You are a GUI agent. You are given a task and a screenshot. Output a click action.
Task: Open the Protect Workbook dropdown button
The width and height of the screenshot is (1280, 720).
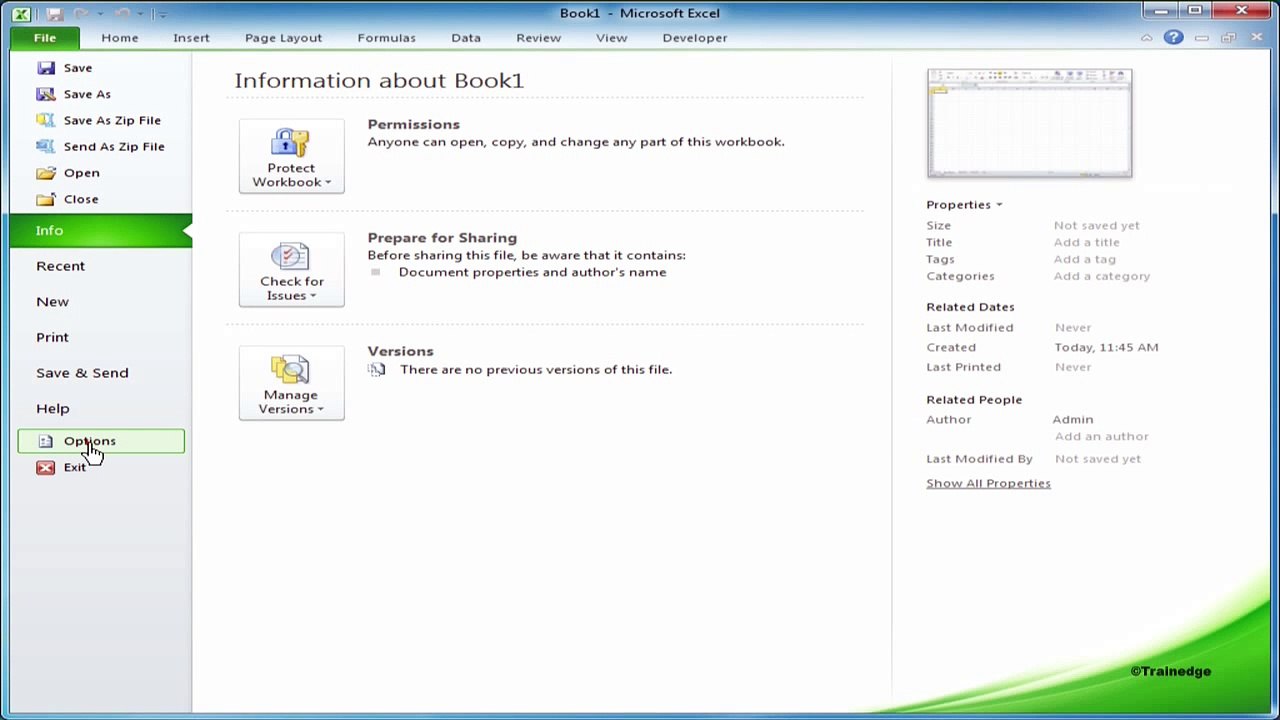point(291,156)
